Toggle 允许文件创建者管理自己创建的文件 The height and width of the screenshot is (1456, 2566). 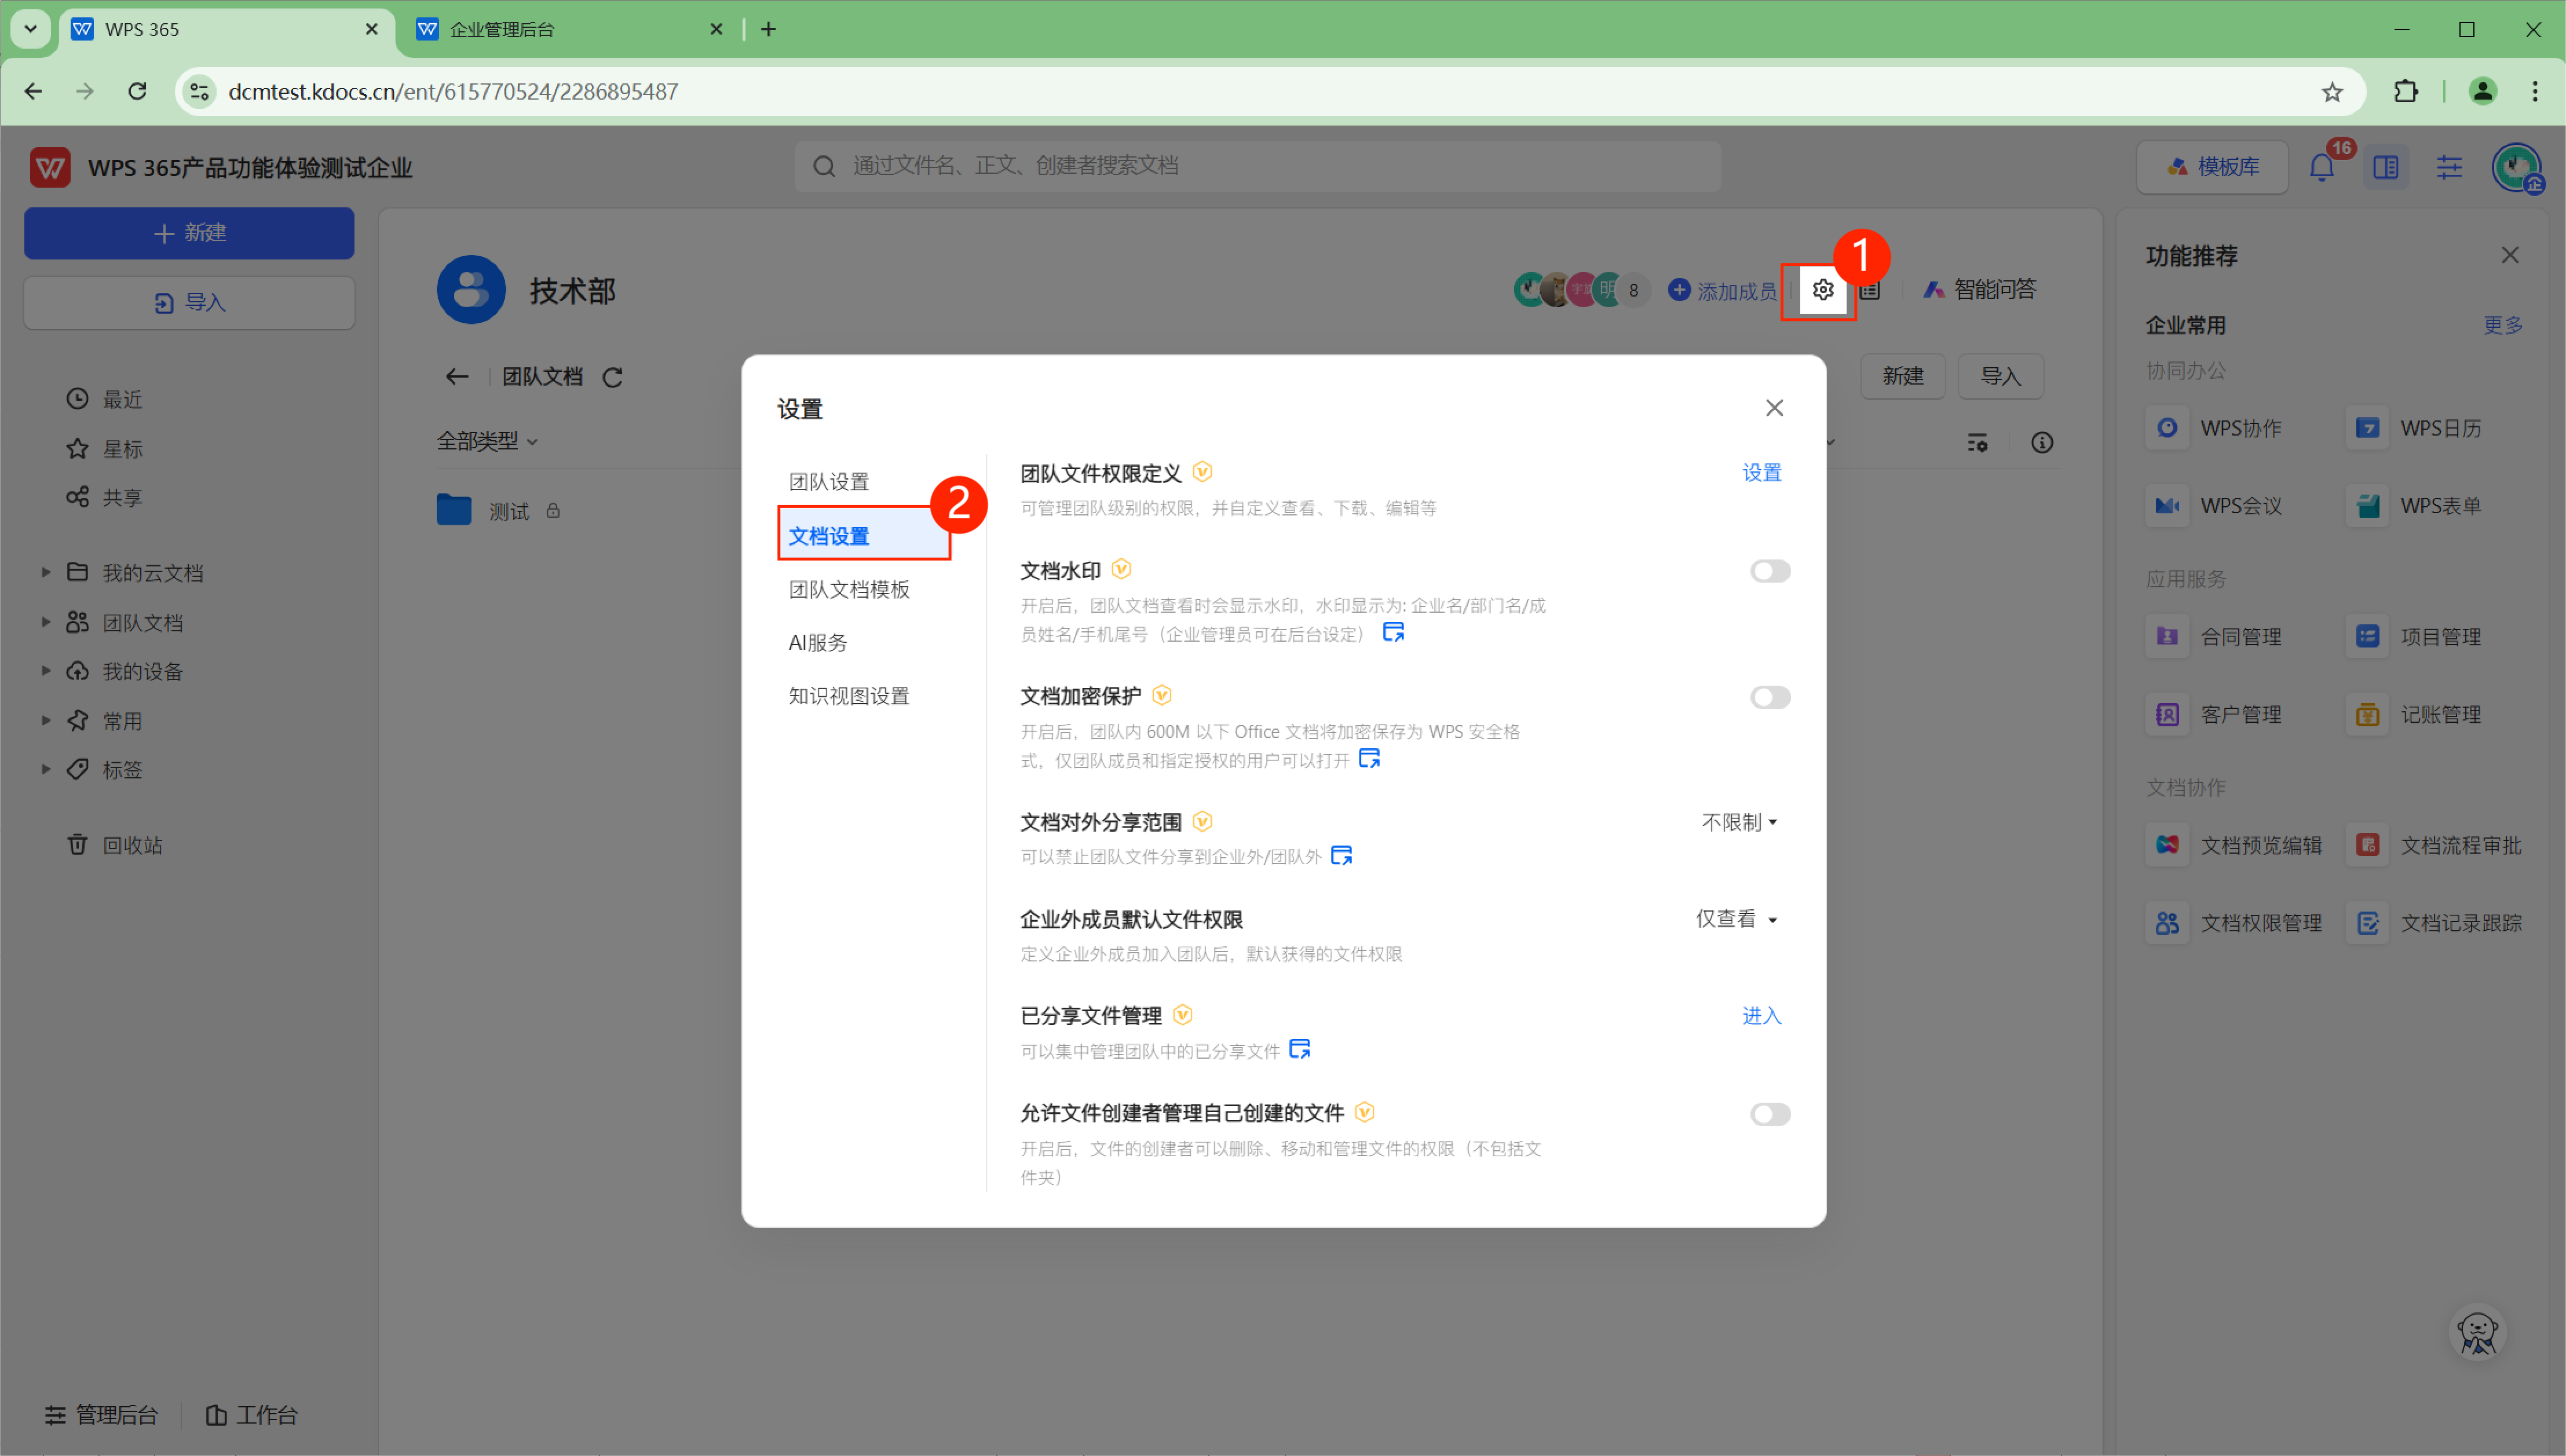click(x=1769, y=1114)
